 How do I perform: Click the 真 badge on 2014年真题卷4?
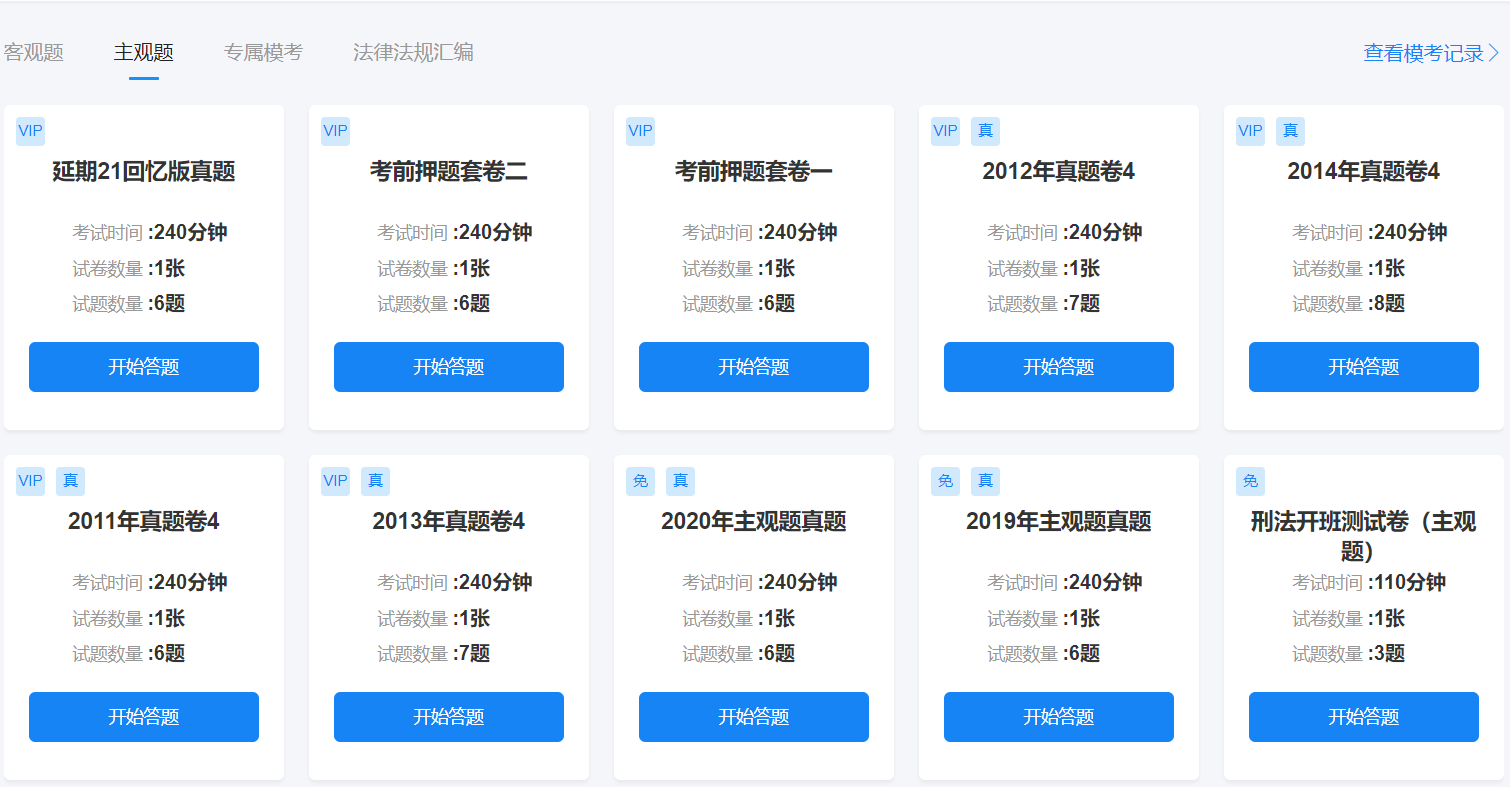1290,131
